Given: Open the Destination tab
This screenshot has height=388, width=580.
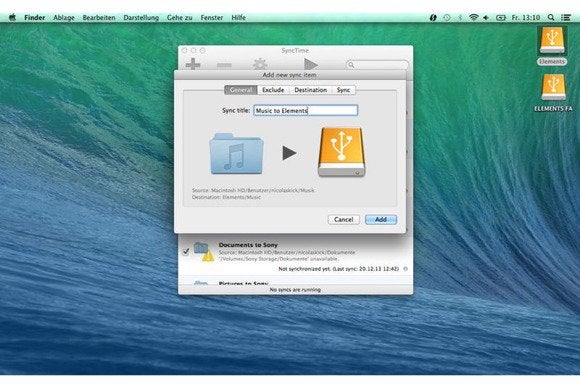Looking at the screenshot, I should 310,90.
